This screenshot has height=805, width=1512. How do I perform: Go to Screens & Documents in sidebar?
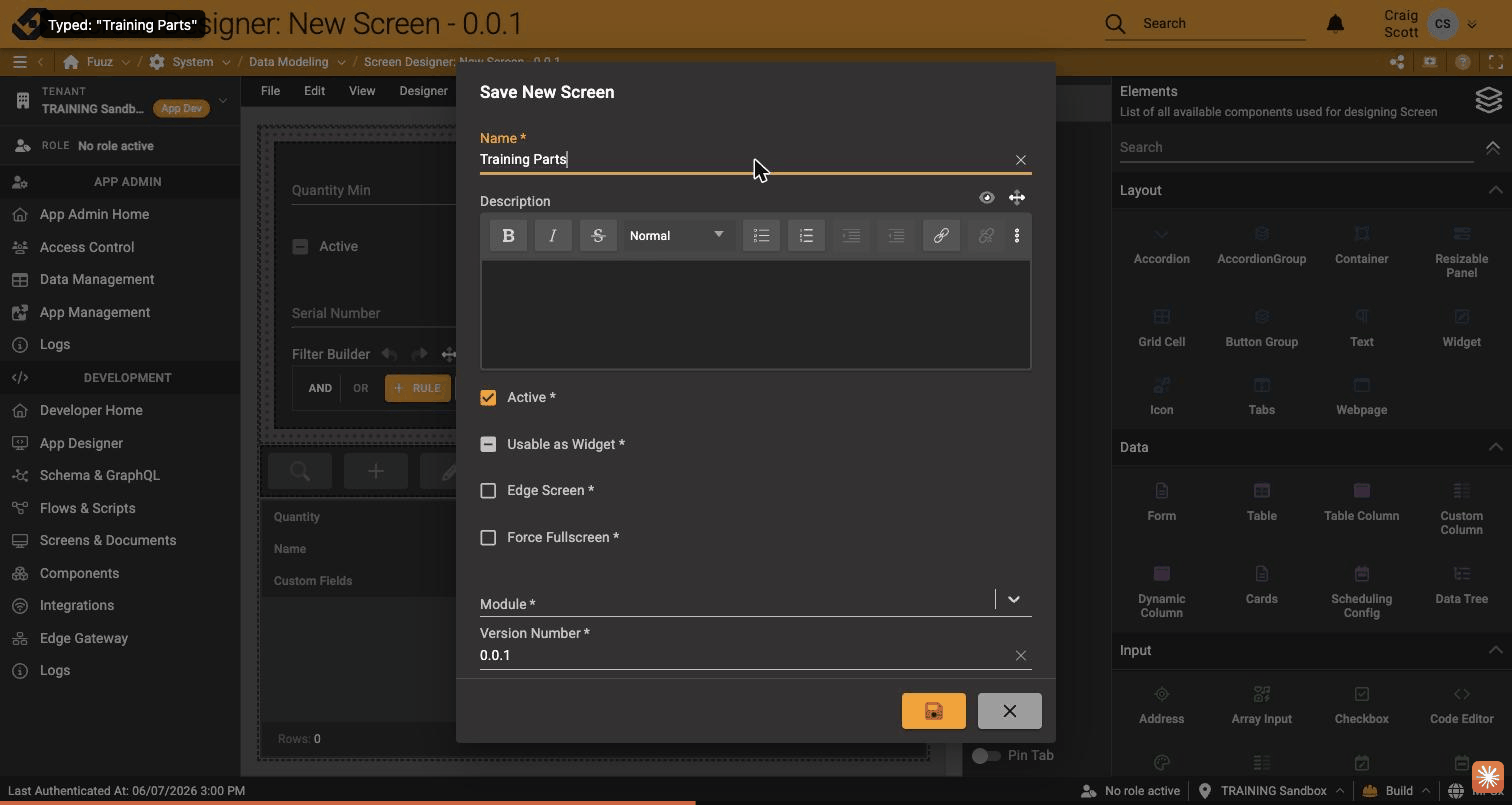pos(108,541)
